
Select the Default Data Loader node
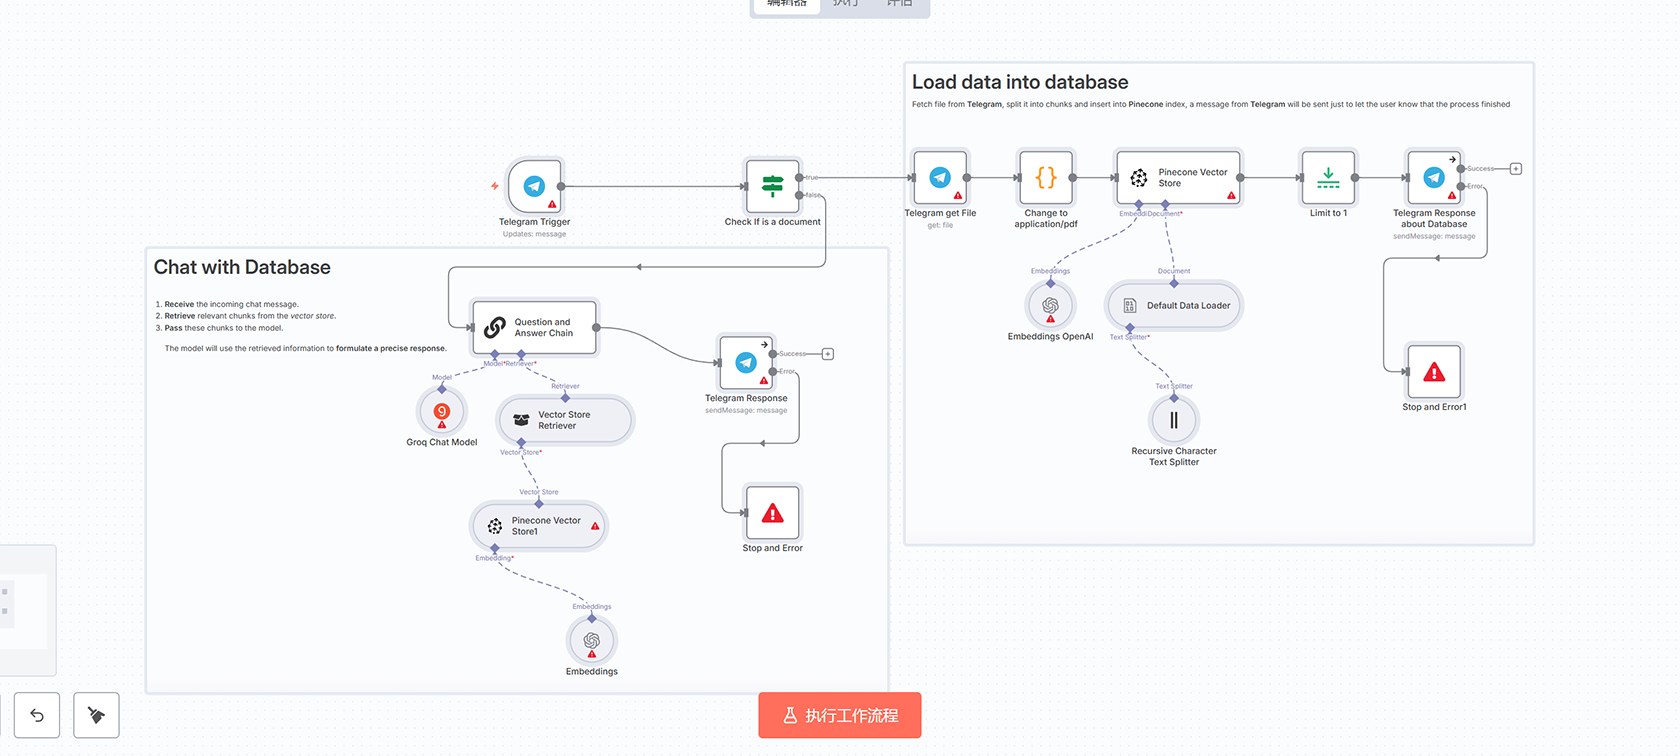click(x=1174, y=306)
